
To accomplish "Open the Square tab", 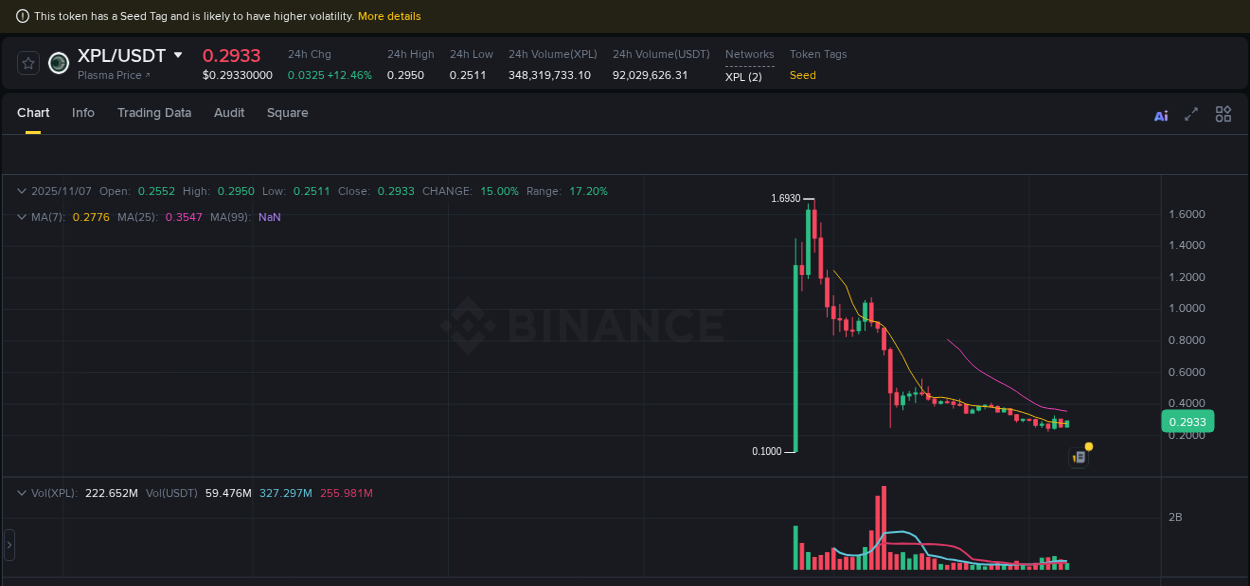I will [x=287, y=113].
